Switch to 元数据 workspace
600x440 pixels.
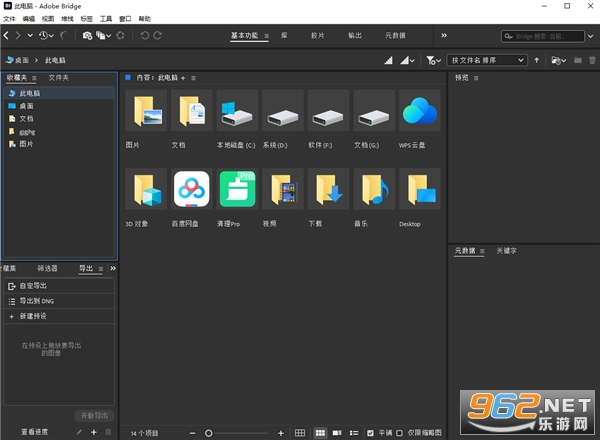pyautogui.click(x=395, y=36)
